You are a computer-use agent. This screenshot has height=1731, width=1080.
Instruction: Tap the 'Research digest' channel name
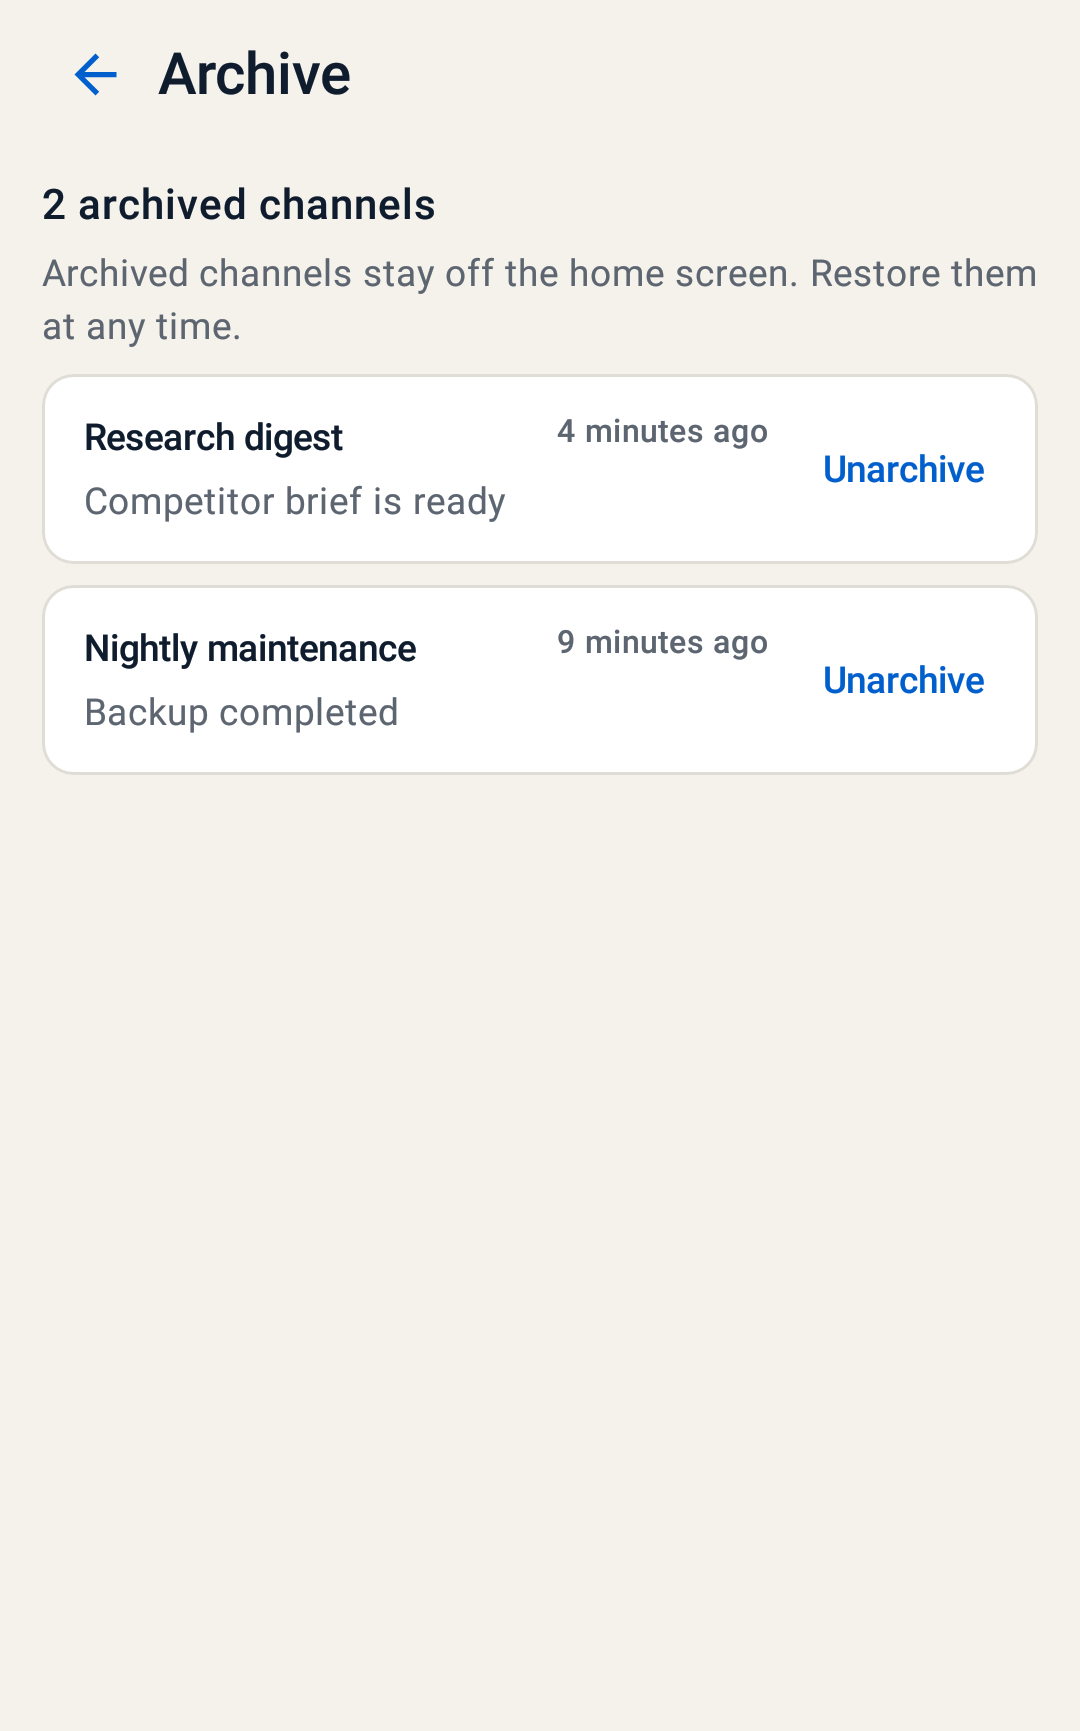(213, 438)
